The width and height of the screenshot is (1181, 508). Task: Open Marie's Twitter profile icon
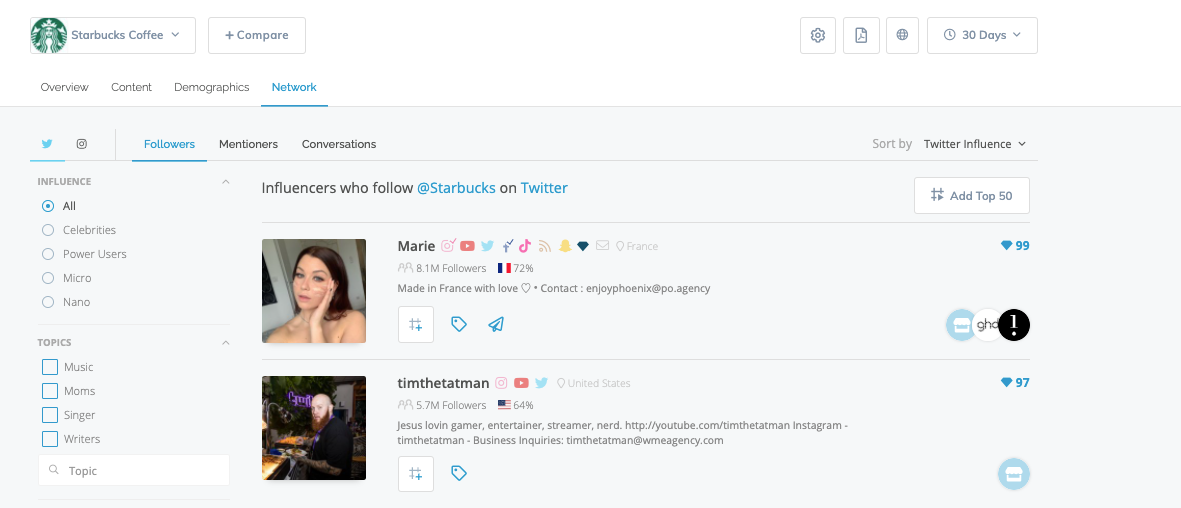(x=487, y=246)
